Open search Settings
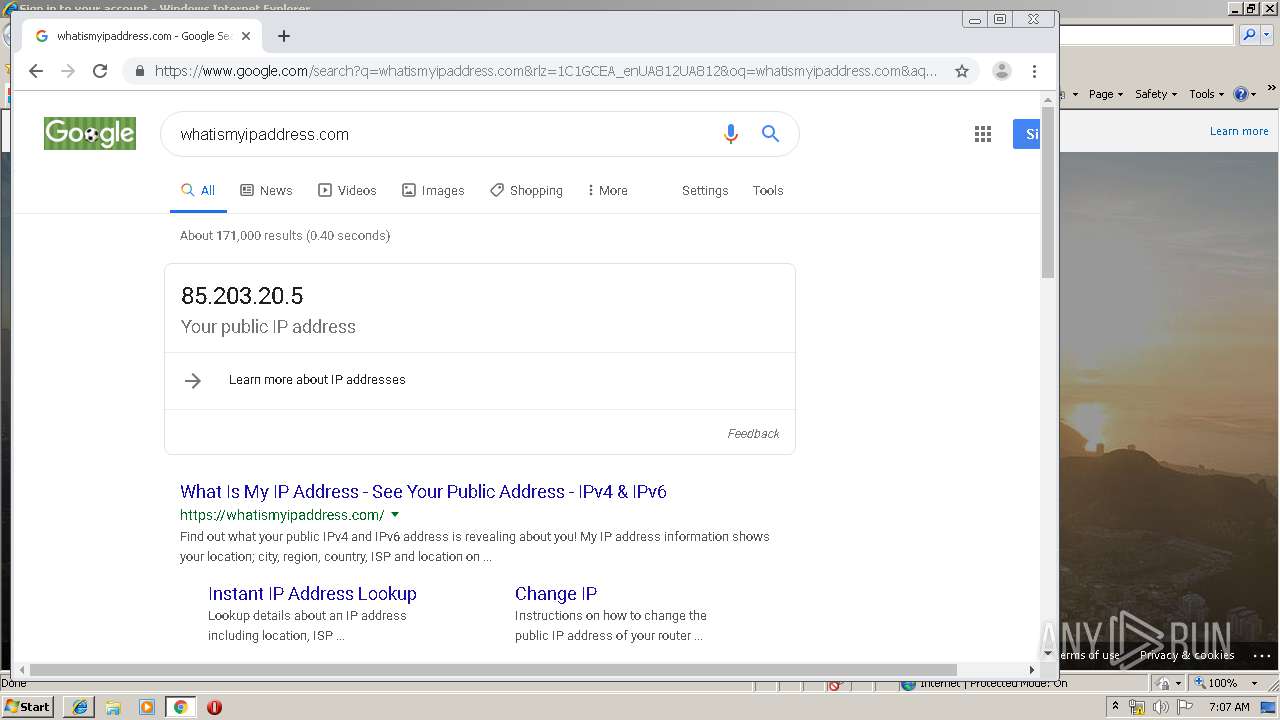The height and width of the screenshot is (720, 1280). [x=705, y=190]
